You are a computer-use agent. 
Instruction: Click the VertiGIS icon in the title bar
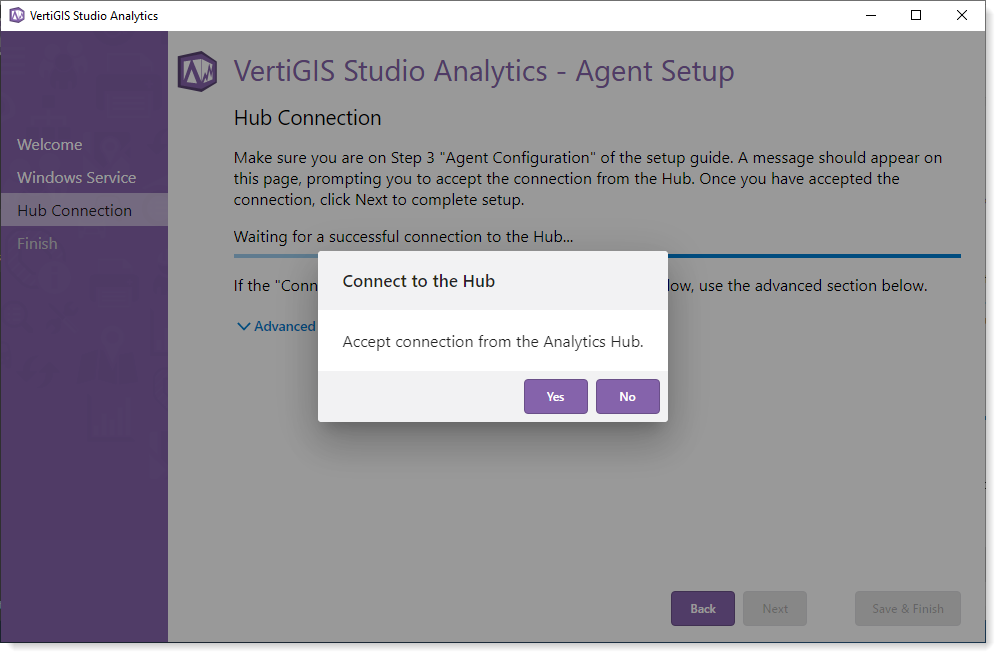[x=16, y=16]
